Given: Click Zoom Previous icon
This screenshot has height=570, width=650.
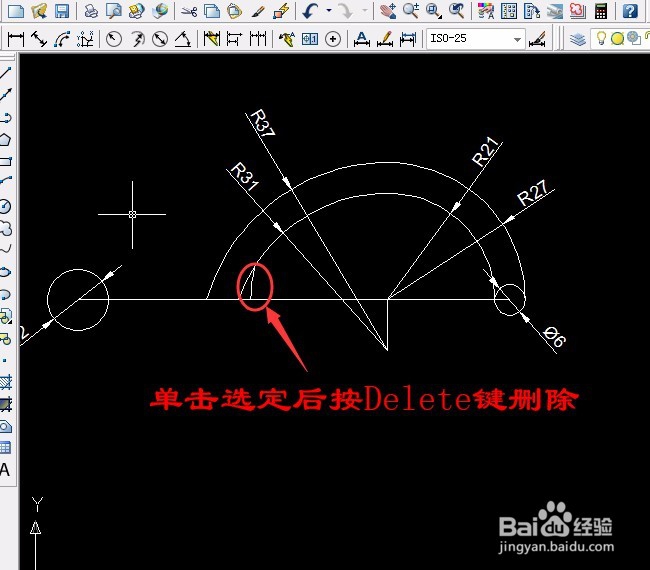Looking at the screenshot, I should (457, 11).
